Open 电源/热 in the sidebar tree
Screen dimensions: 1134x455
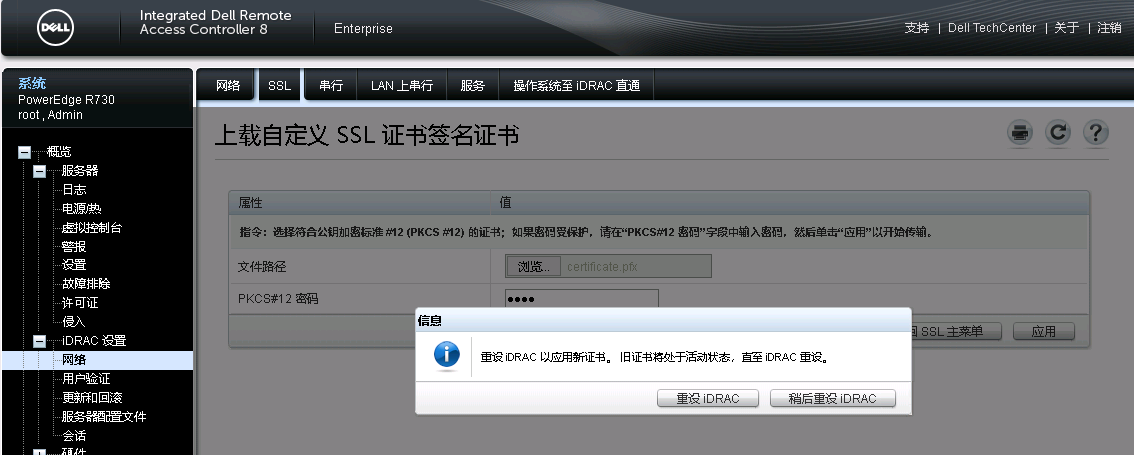click(81, 209)
